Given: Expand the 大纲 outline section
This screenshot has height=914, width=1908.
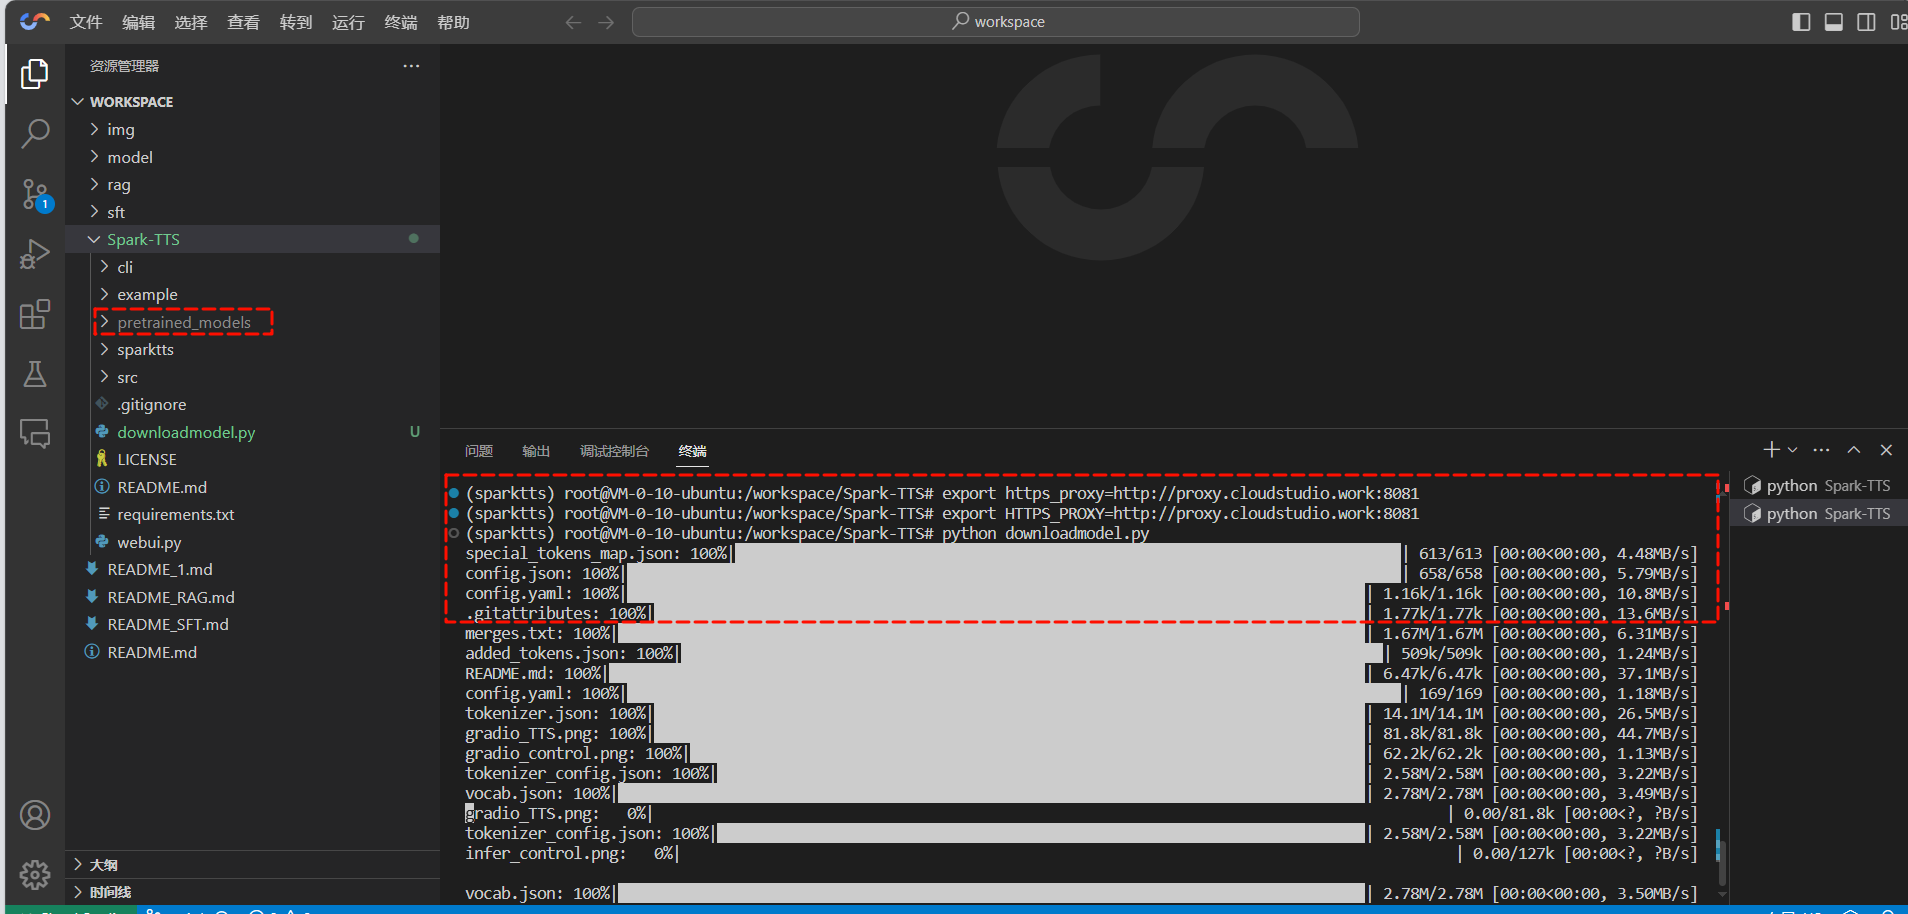Looking at the screenshot, I should coord(252,864).
